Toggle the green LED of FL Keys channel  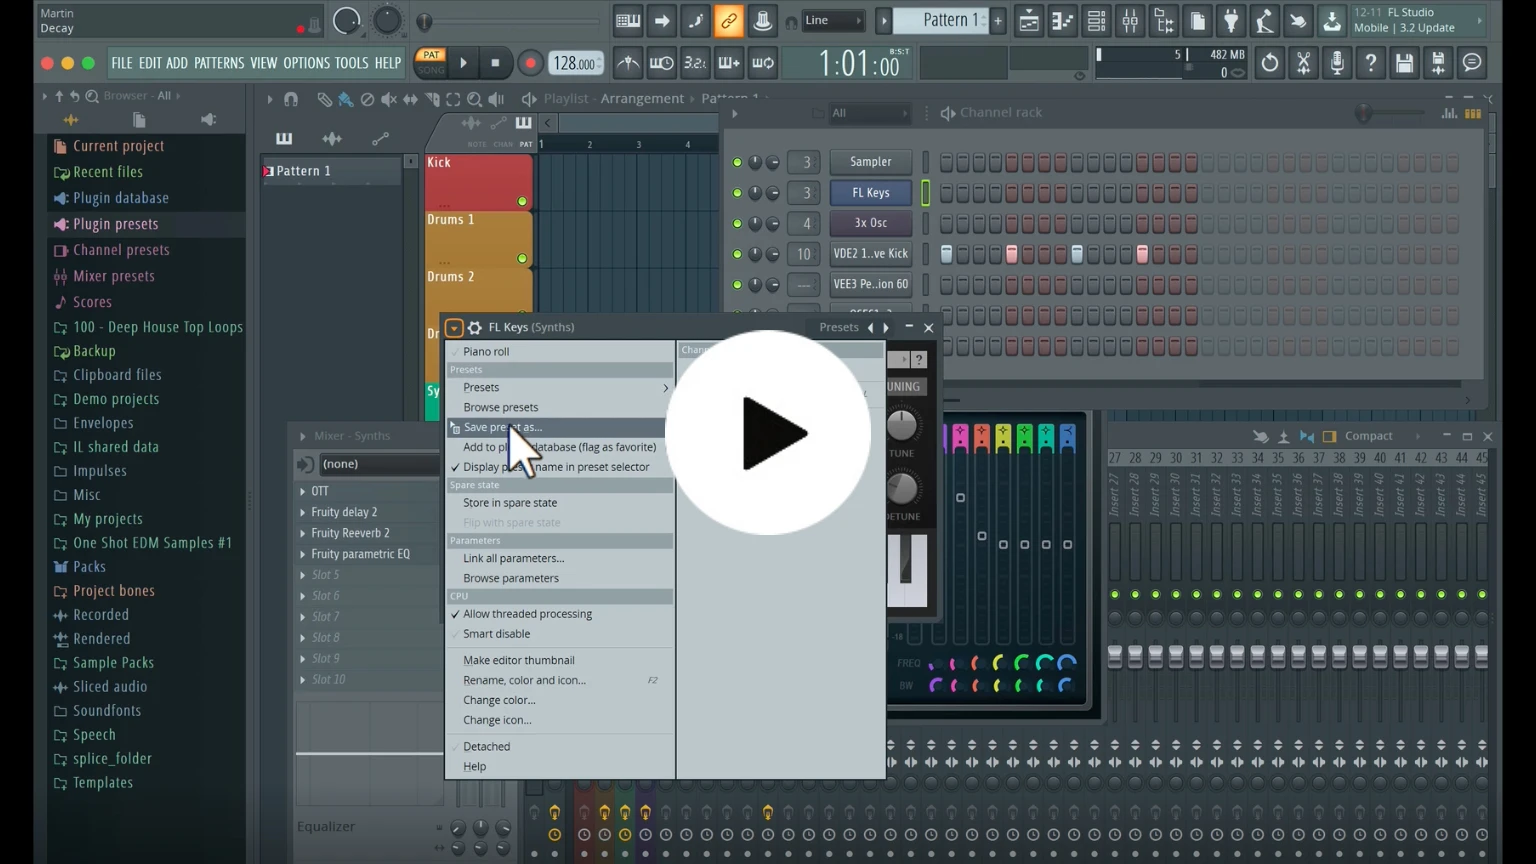click(737, 193)
